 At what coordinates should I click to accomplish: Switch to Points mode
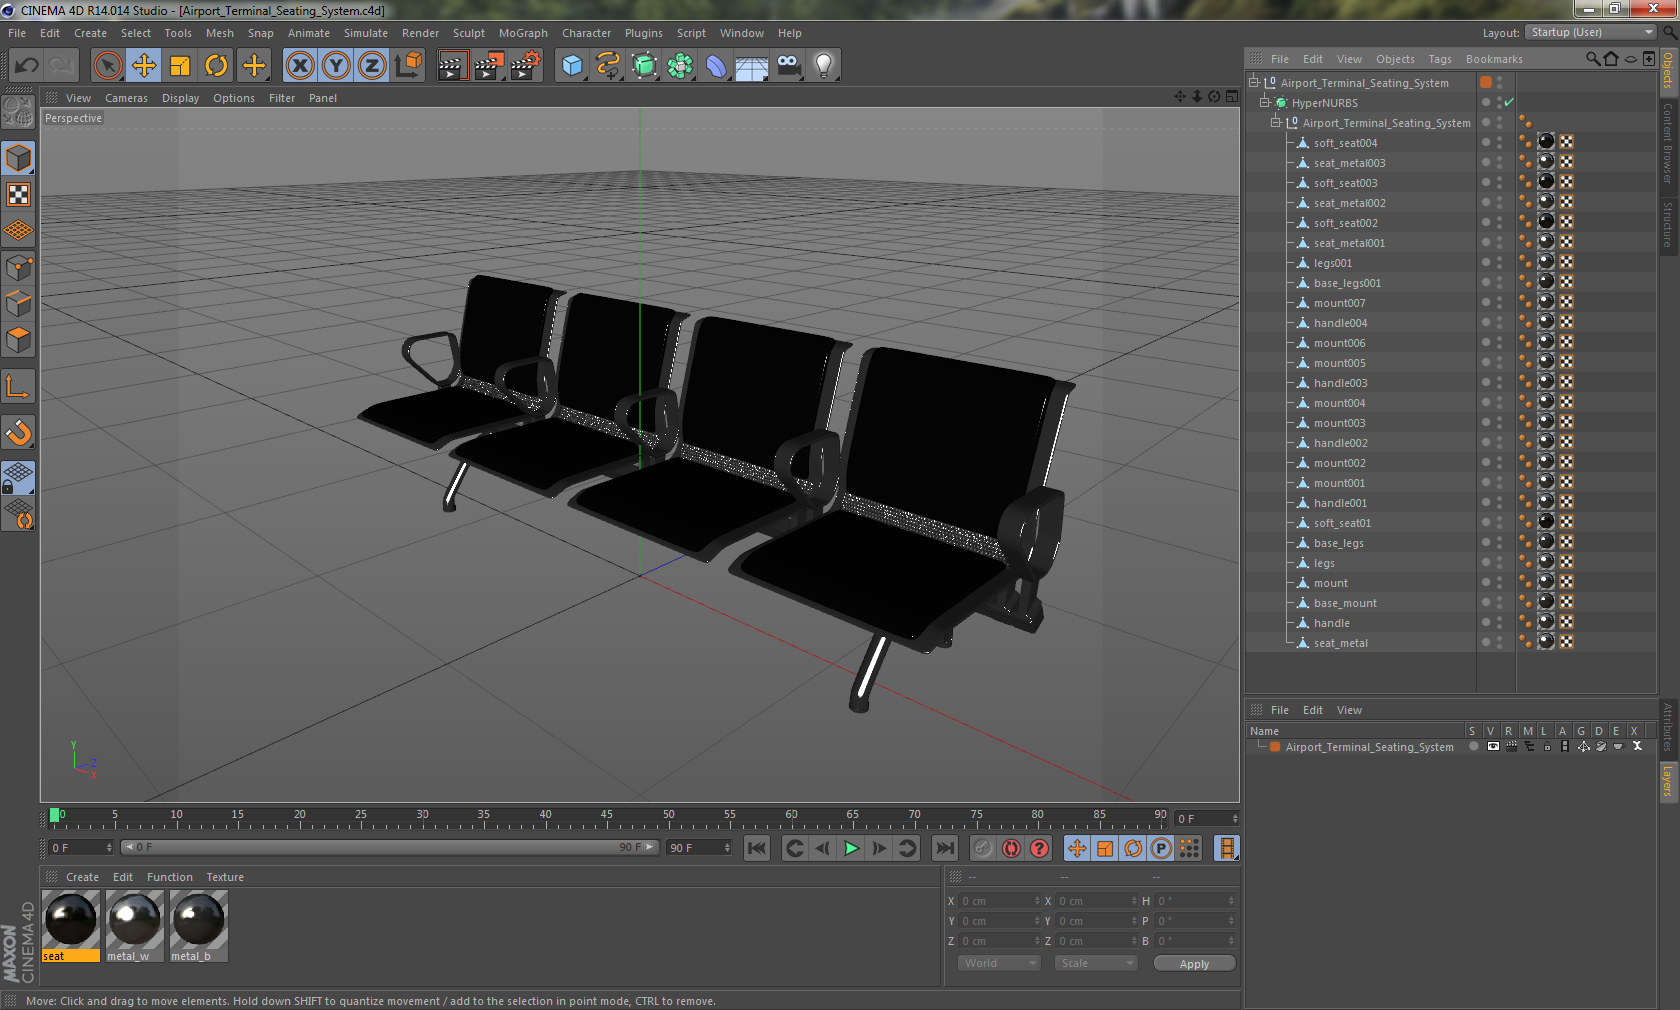click(18, 267)
